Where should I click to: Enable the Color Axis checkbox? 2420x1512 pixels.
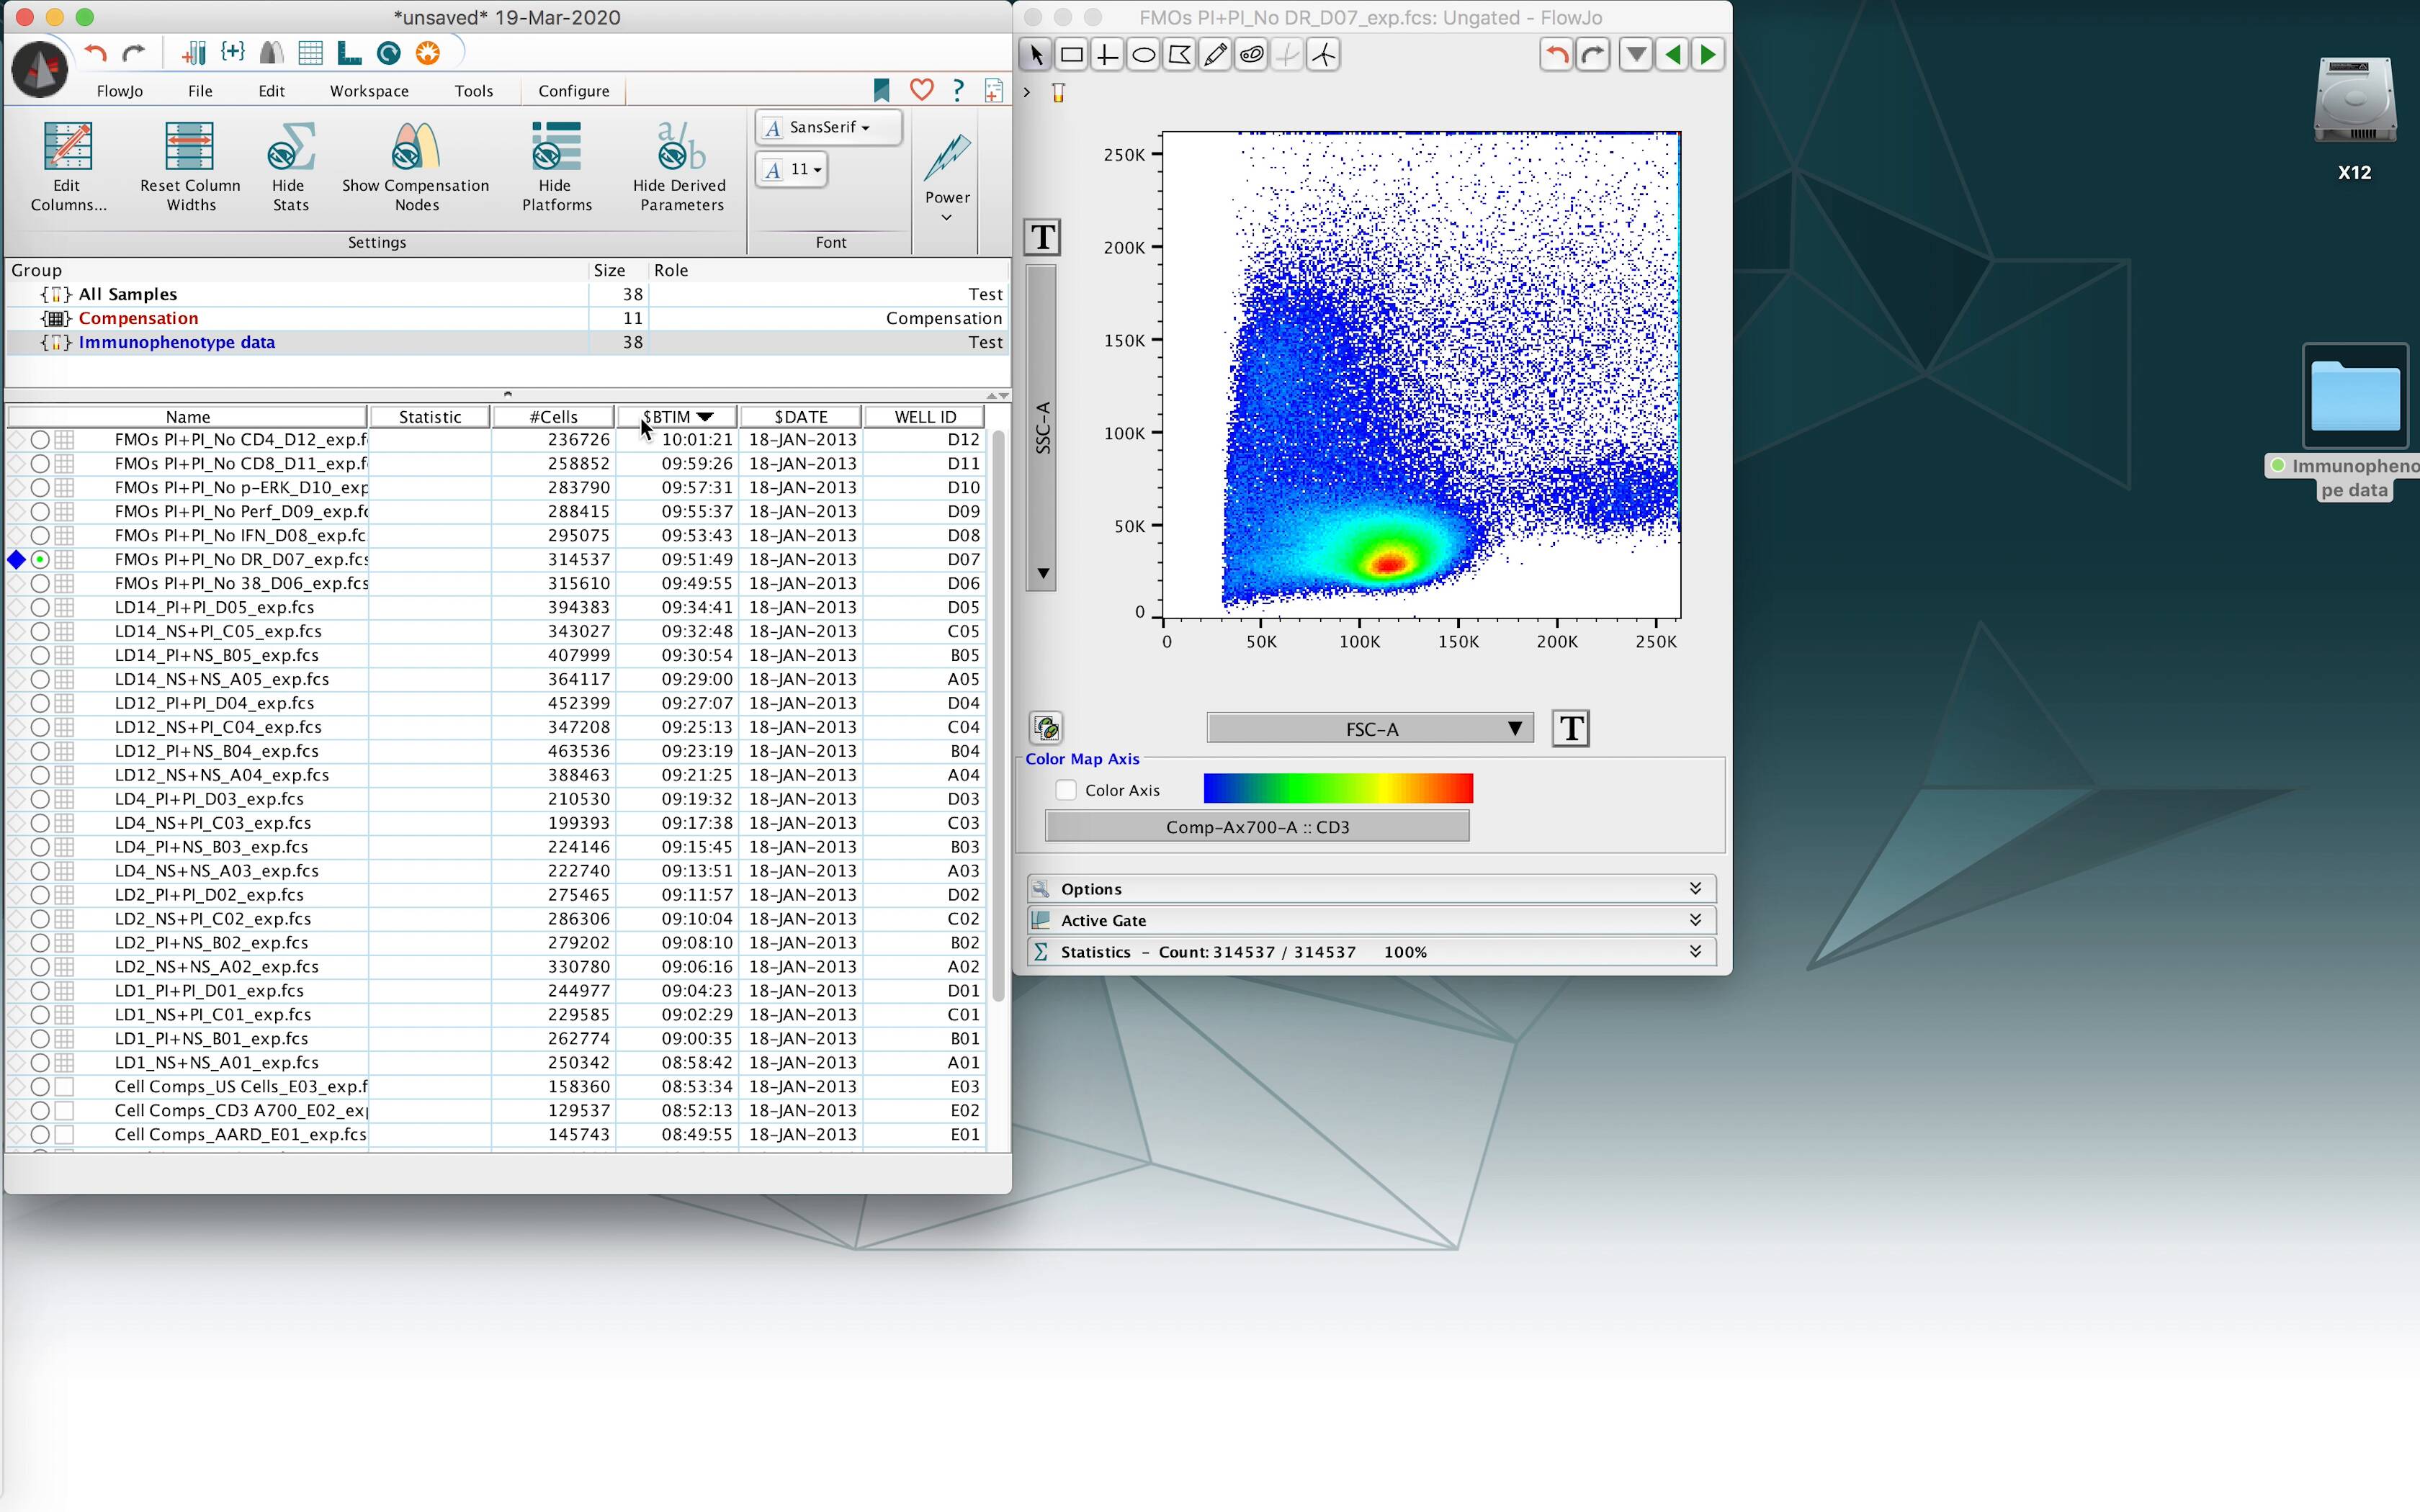click(1066, 790)
